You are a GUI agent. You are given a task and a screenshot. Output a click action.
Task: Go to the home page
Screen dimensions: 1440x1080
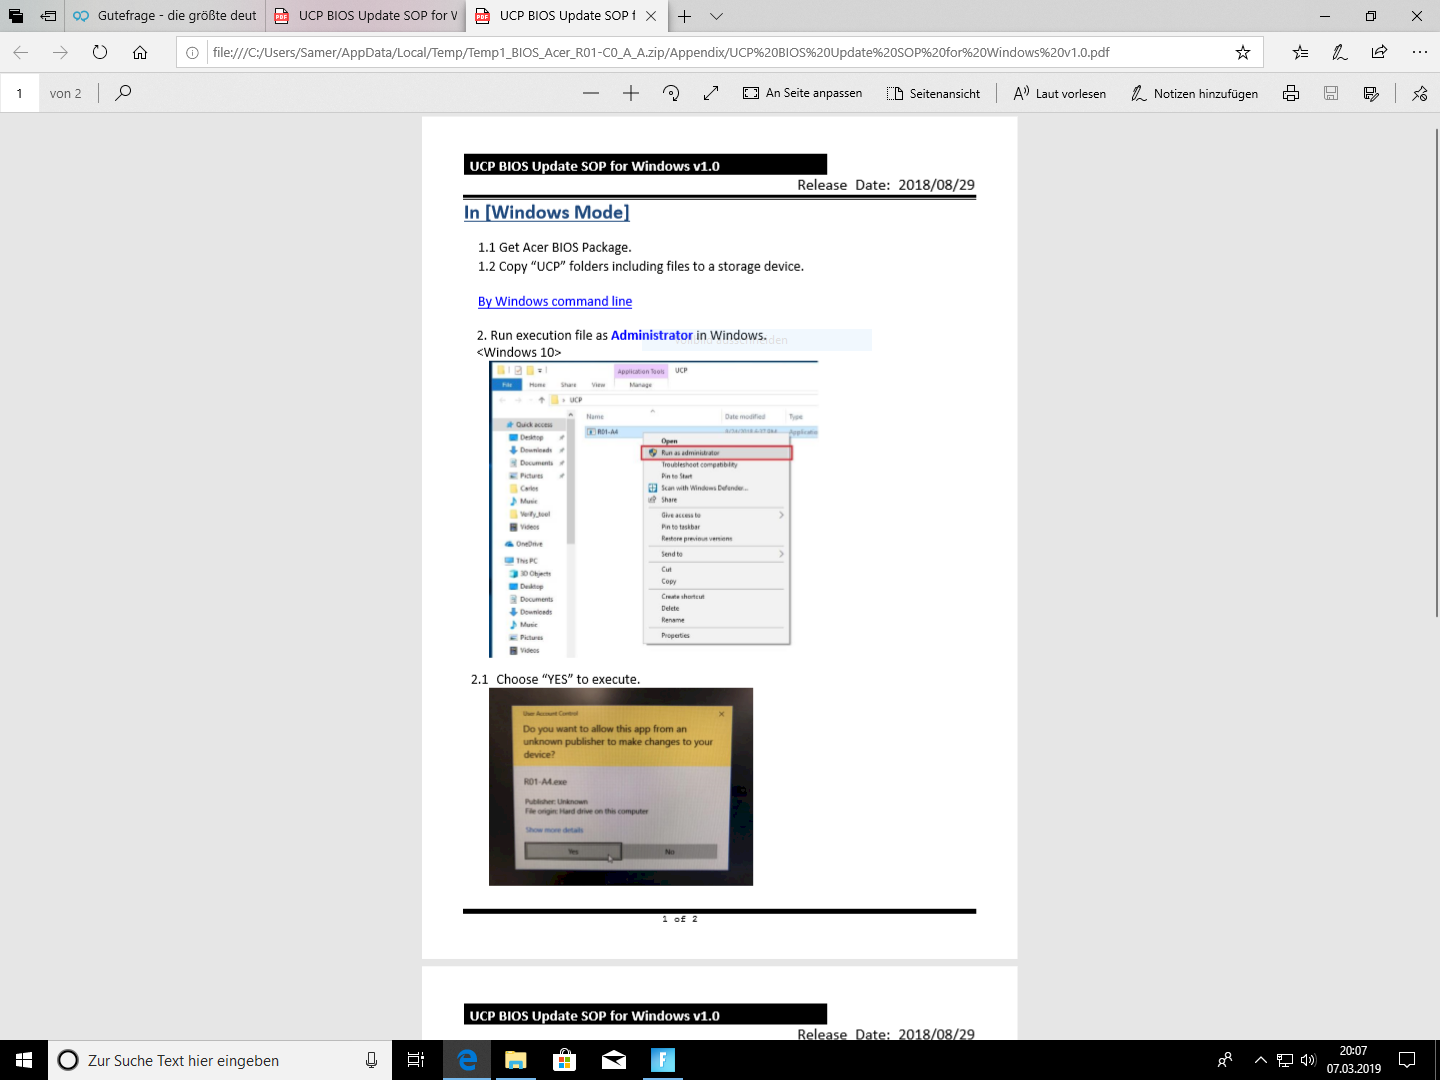[x=140, y=52]
